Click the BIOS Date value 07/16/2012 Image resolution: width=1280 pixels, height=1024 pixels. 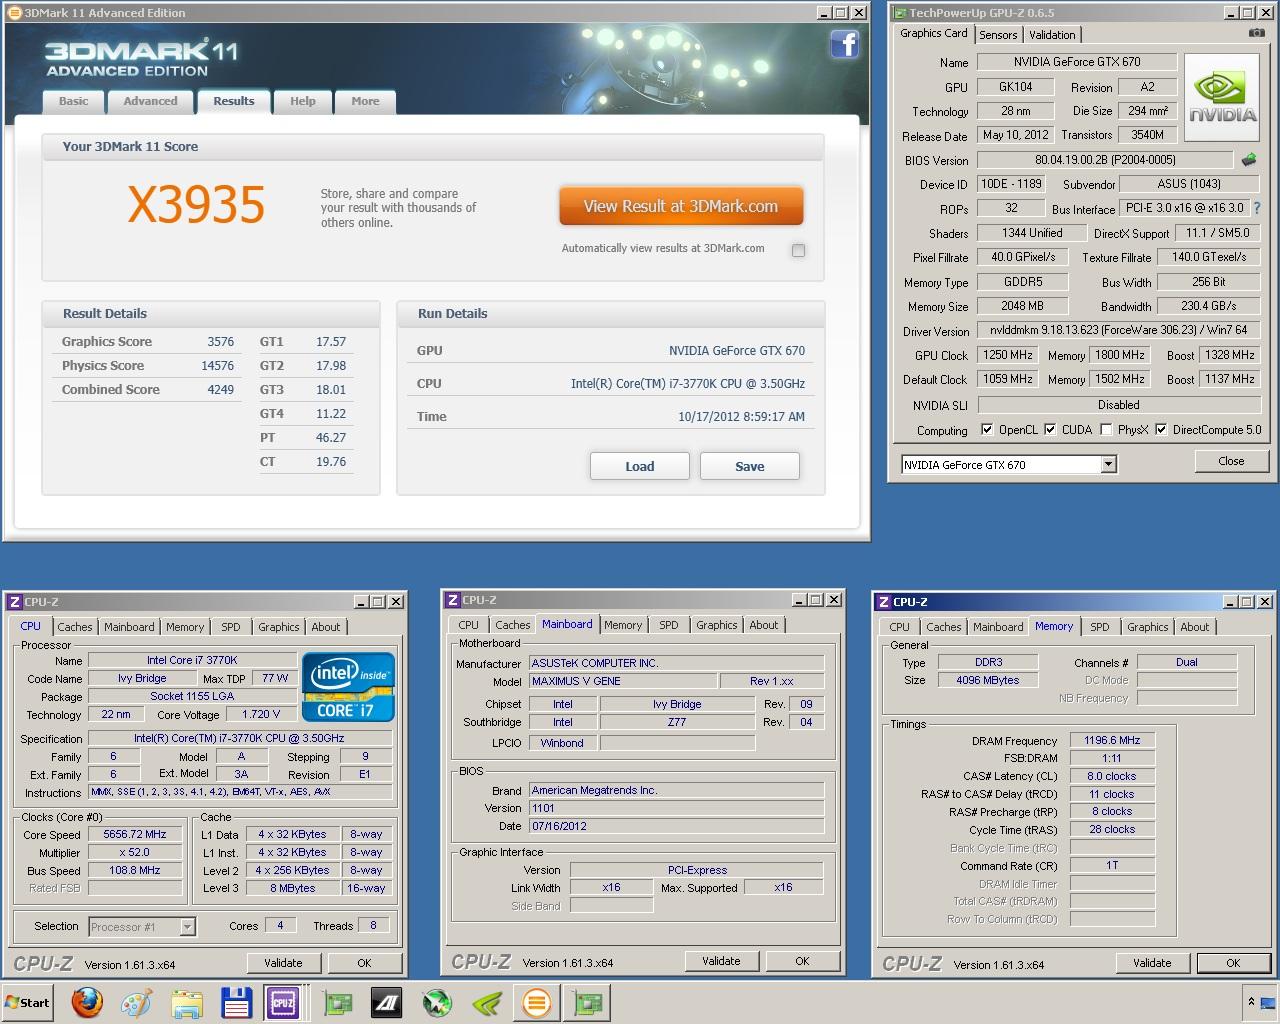[x=677, y=826]
